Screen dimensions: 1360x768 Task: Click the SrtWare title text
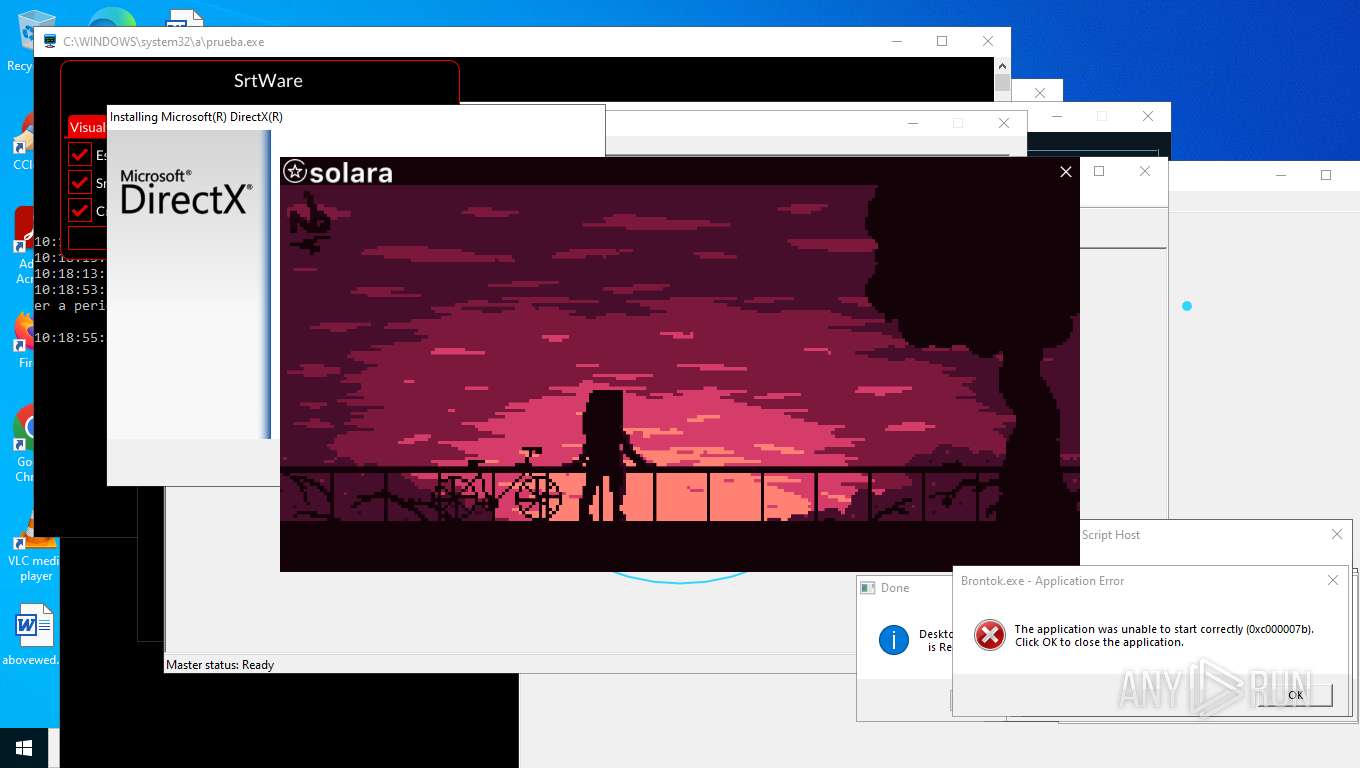tap(268, 81)
